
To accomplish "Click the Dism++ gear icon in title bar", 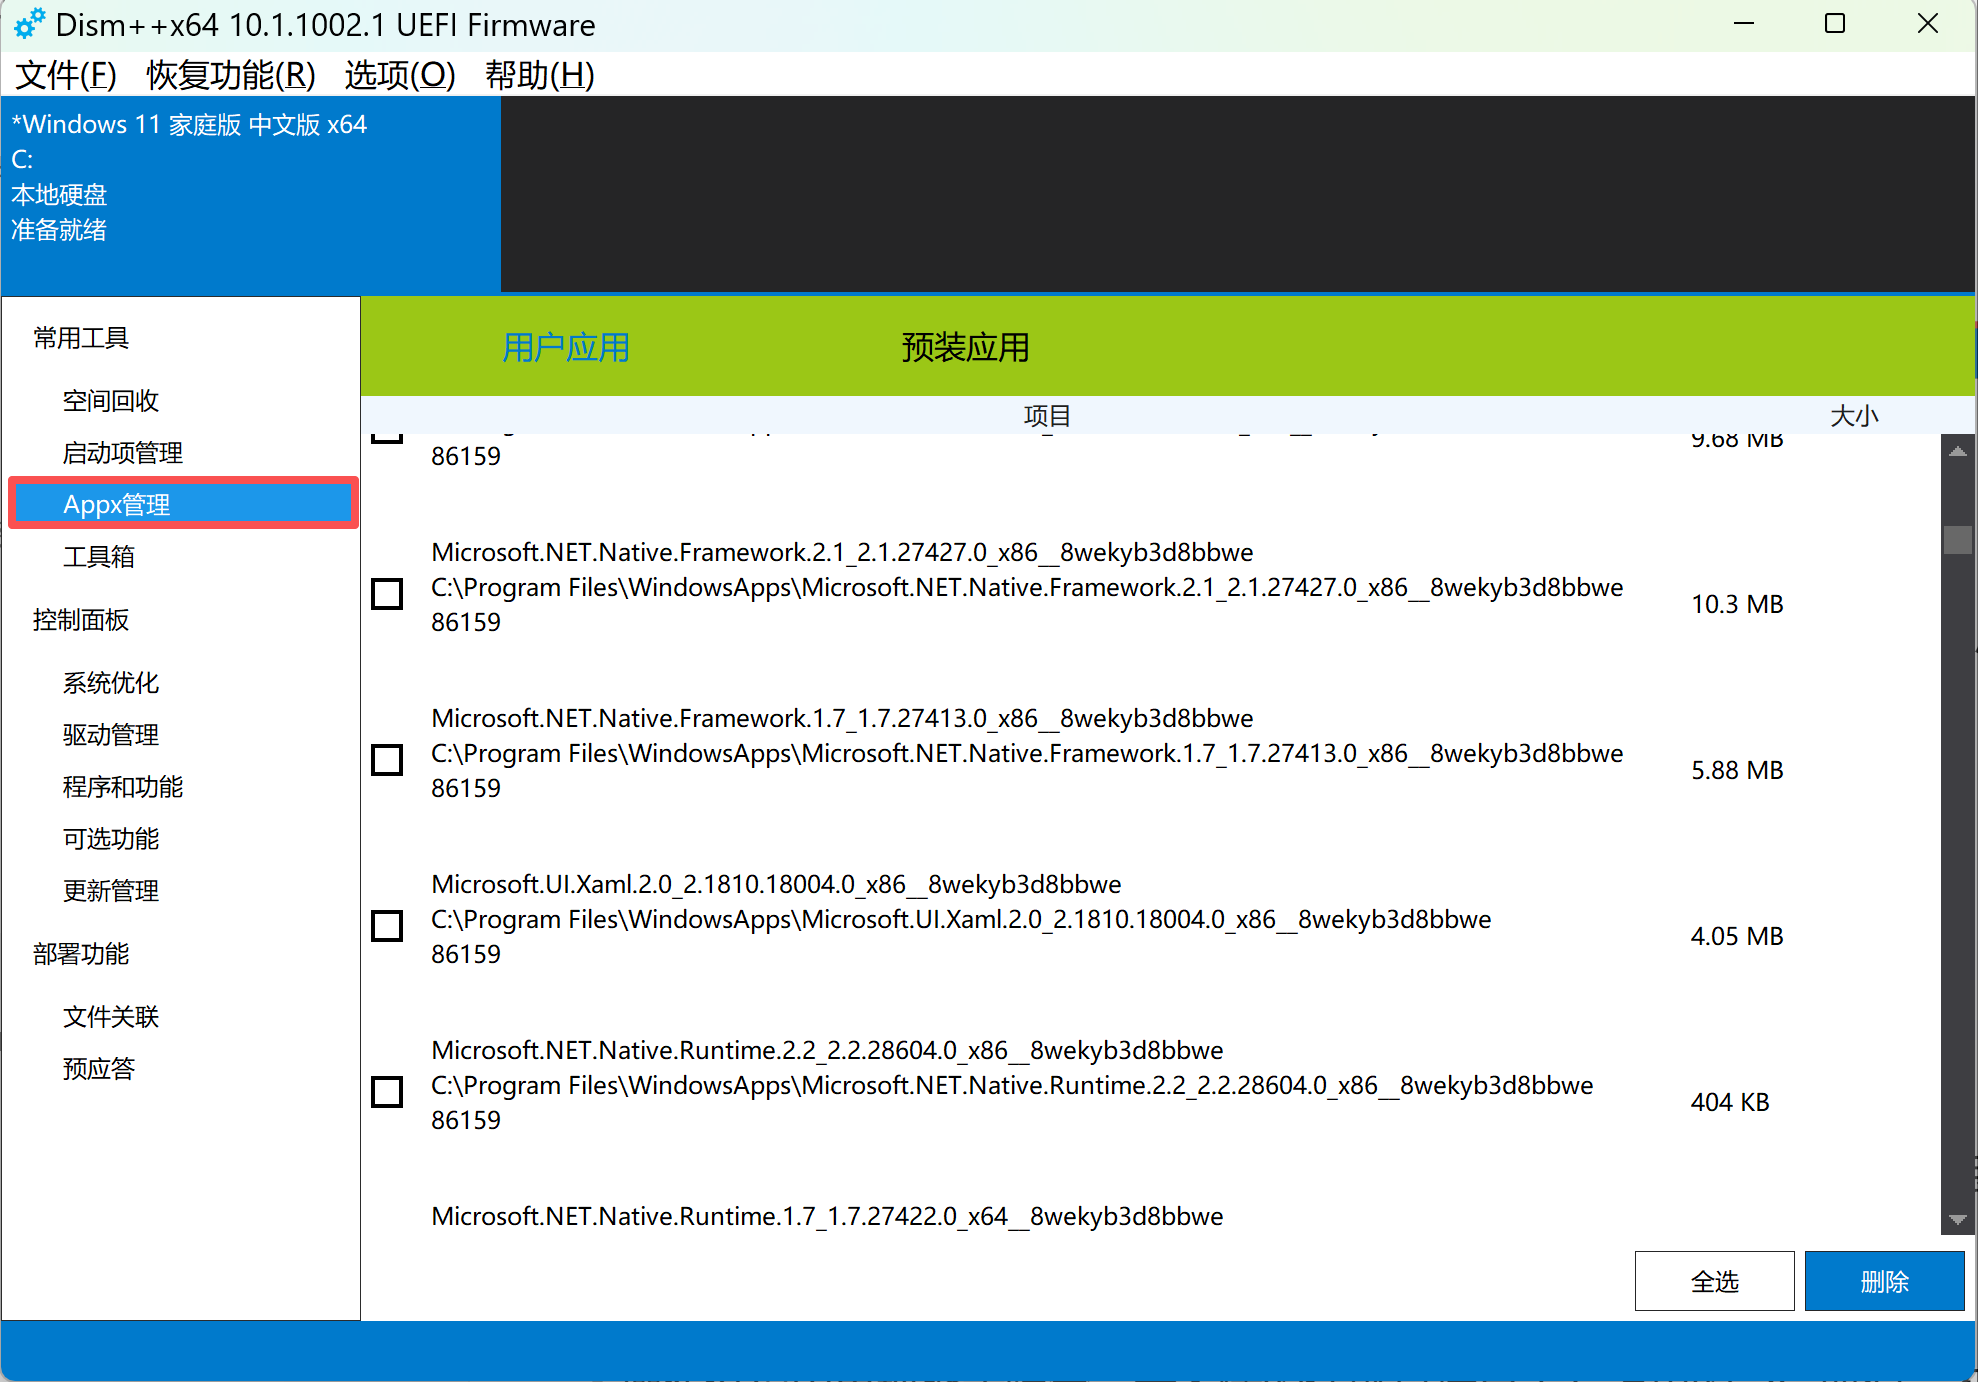I will point(29,24).
